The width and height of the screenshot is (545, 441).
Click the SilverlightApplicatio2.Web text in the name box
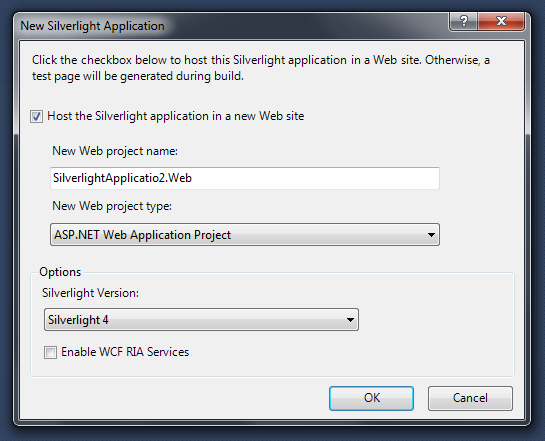122,178
